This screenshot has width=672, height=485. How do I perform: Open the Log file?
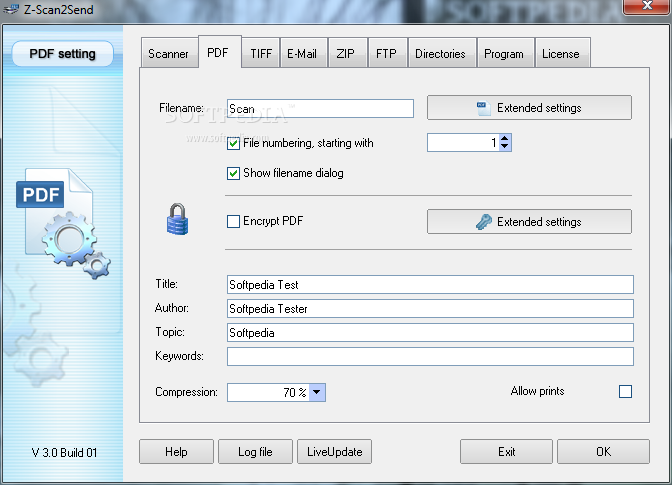[x=255, y=452]
